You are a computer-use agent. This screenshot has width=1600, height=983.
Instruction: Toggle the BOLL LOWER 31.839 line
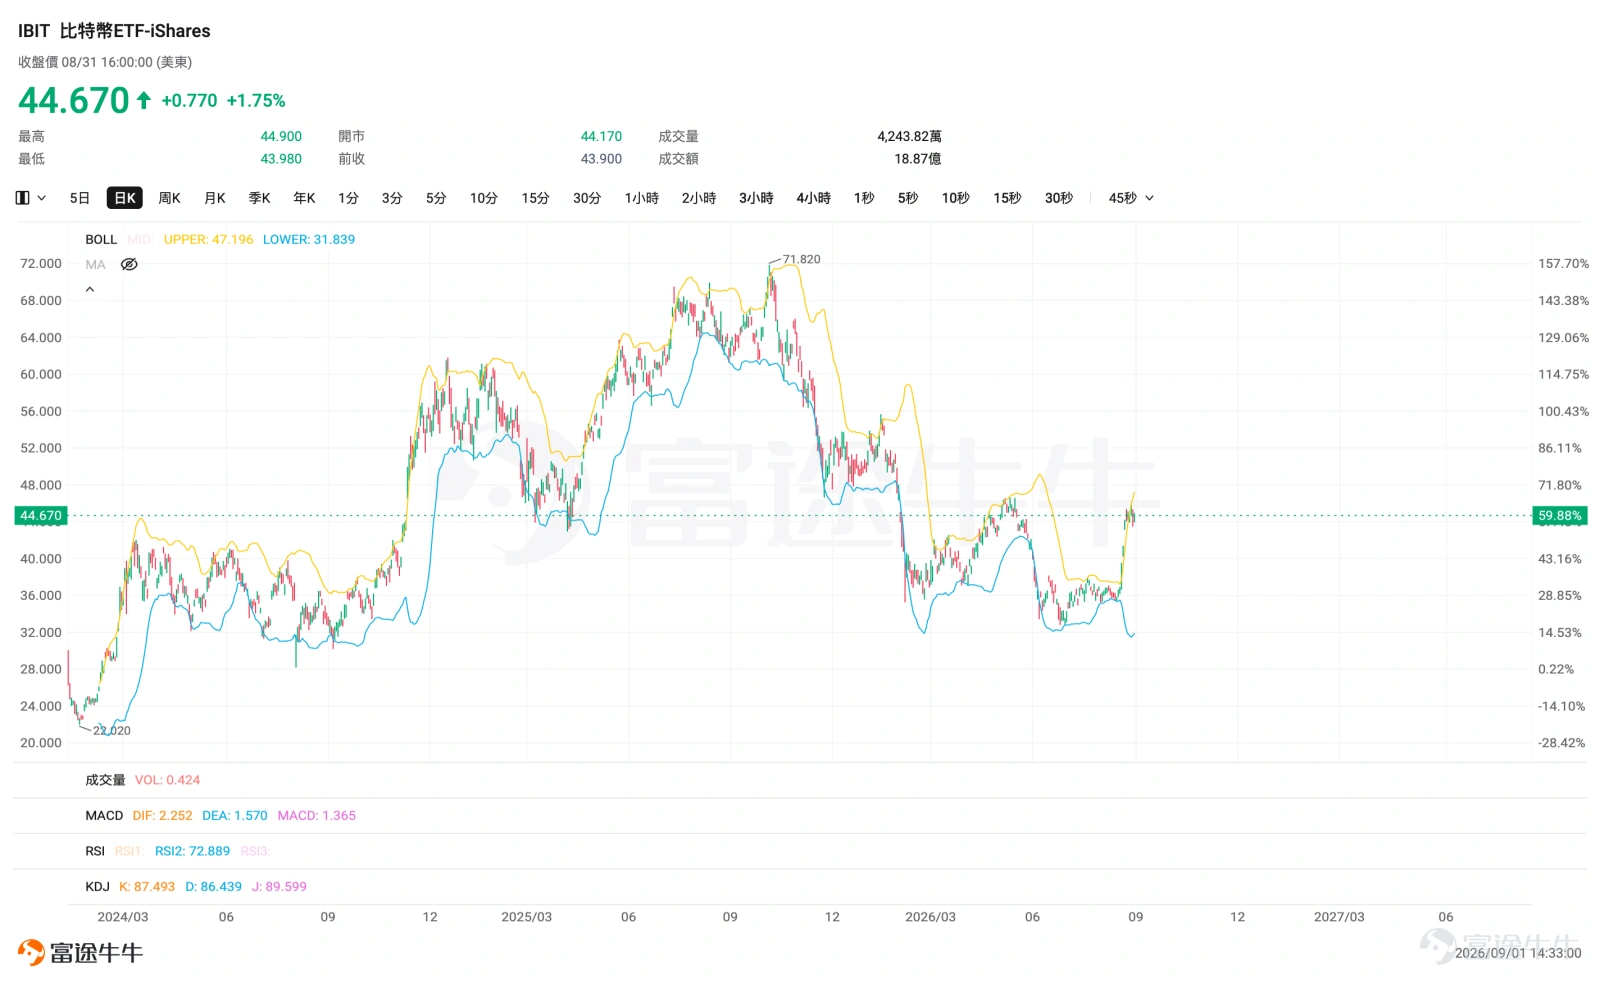tap(309, 239)
